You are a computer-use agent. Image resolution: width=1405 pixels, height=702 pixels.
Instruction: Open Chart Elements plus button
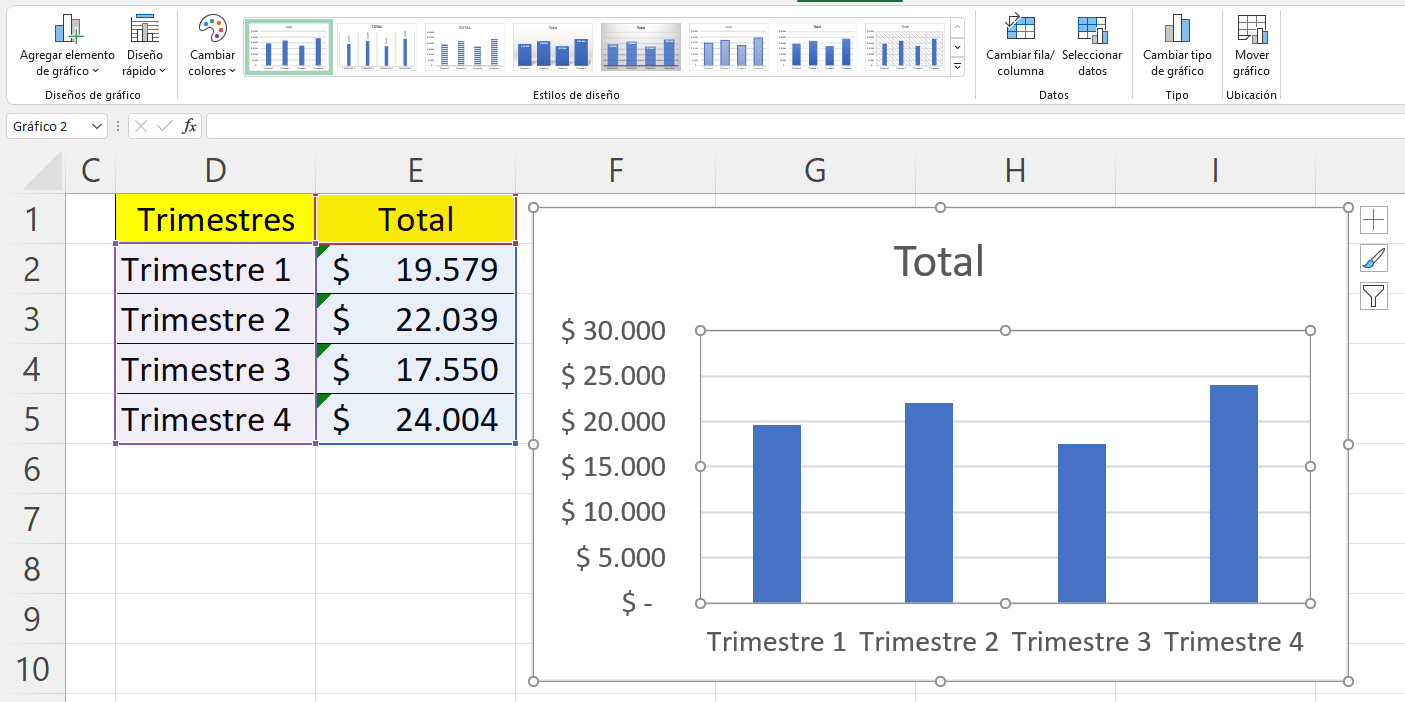point(1374,220)
